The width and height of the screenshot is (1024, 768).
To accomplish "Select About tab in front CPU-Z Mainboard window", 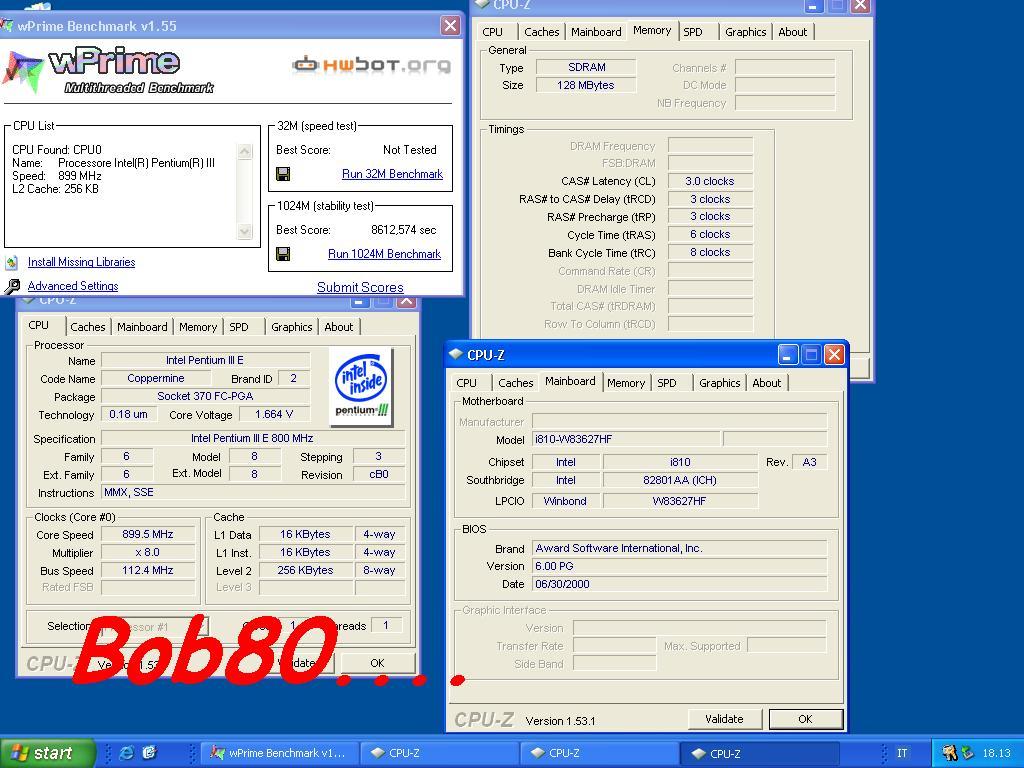I will [x=766, y=383].
